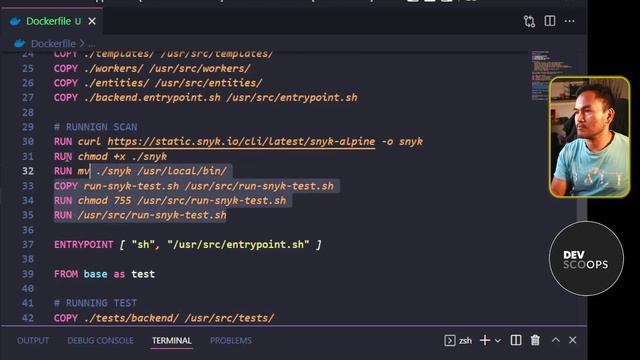640x360 pixels.
Task: Split the editor to the right
Action: click(550, 21)
